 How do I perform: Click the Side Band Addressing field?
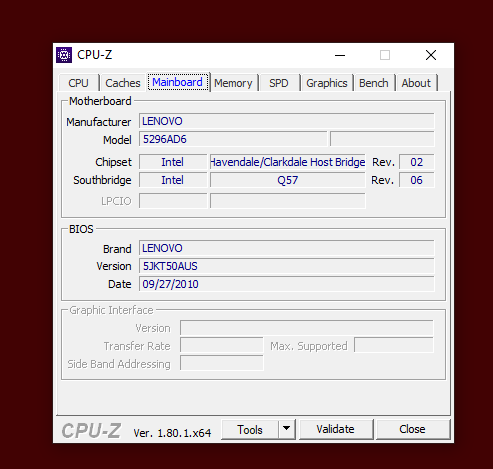tap(222, 363)
